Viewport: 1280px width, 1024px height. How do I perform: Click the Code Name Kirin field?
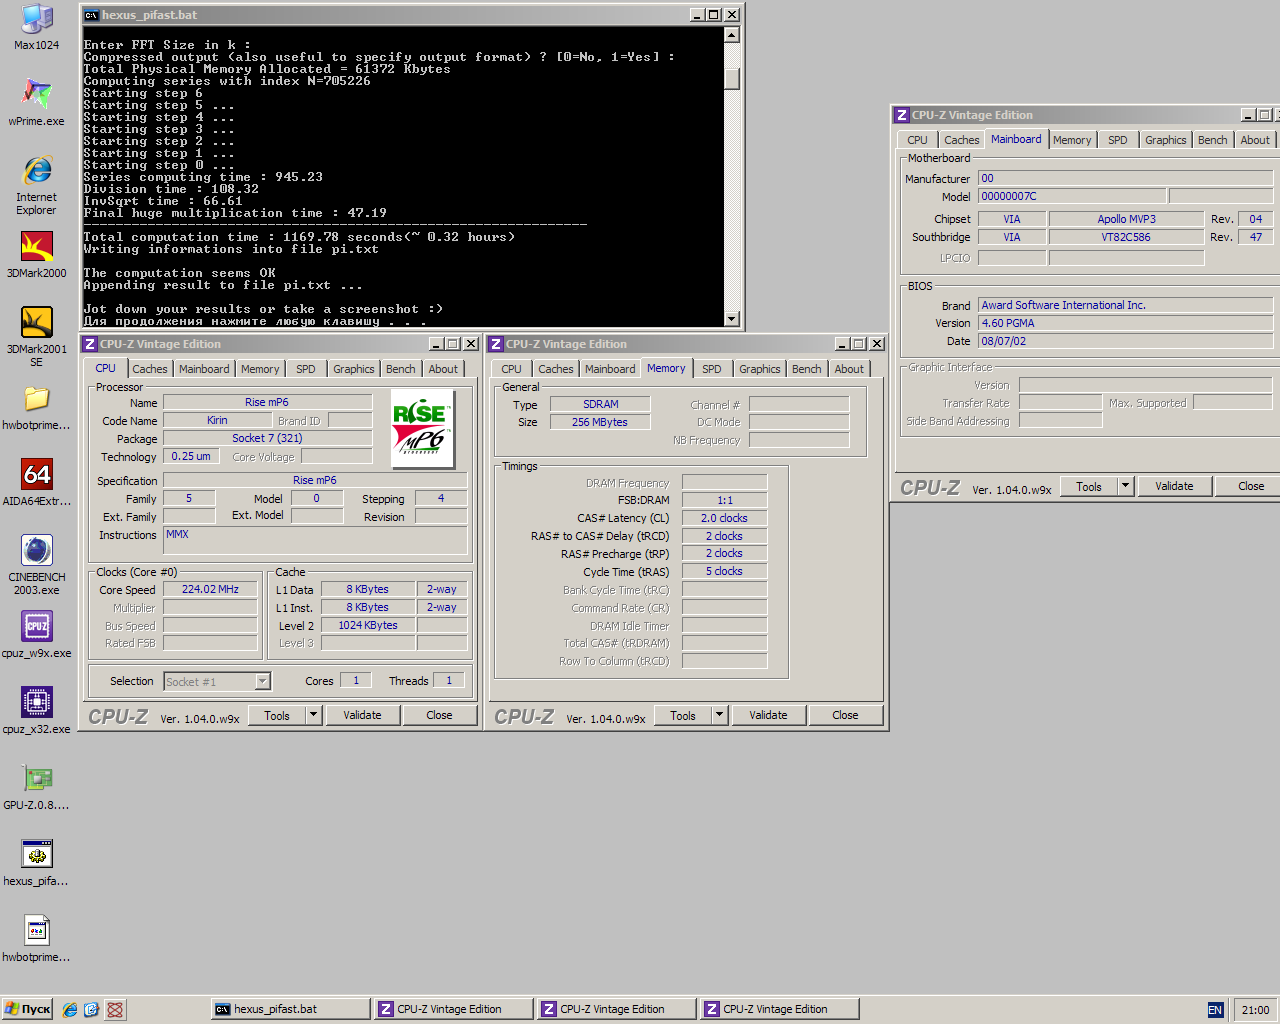click(217, 420)
